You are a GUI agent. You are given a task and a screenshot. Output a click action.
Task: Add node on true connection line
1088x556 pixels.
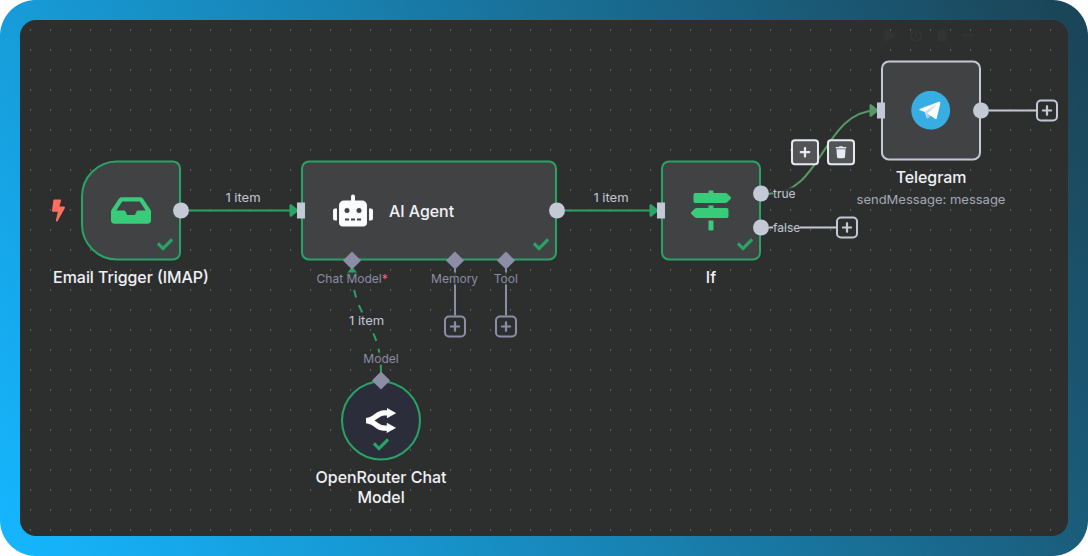[x=805, y=152]
